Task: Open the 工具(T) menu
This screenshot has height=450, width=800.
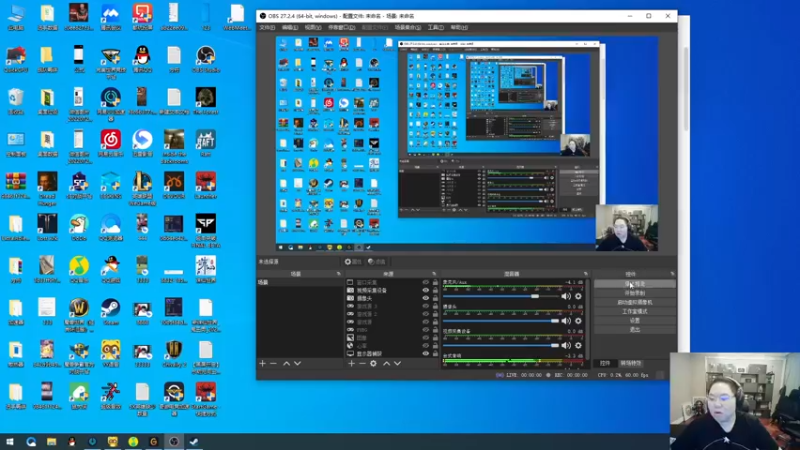Action: click(435, 28)
